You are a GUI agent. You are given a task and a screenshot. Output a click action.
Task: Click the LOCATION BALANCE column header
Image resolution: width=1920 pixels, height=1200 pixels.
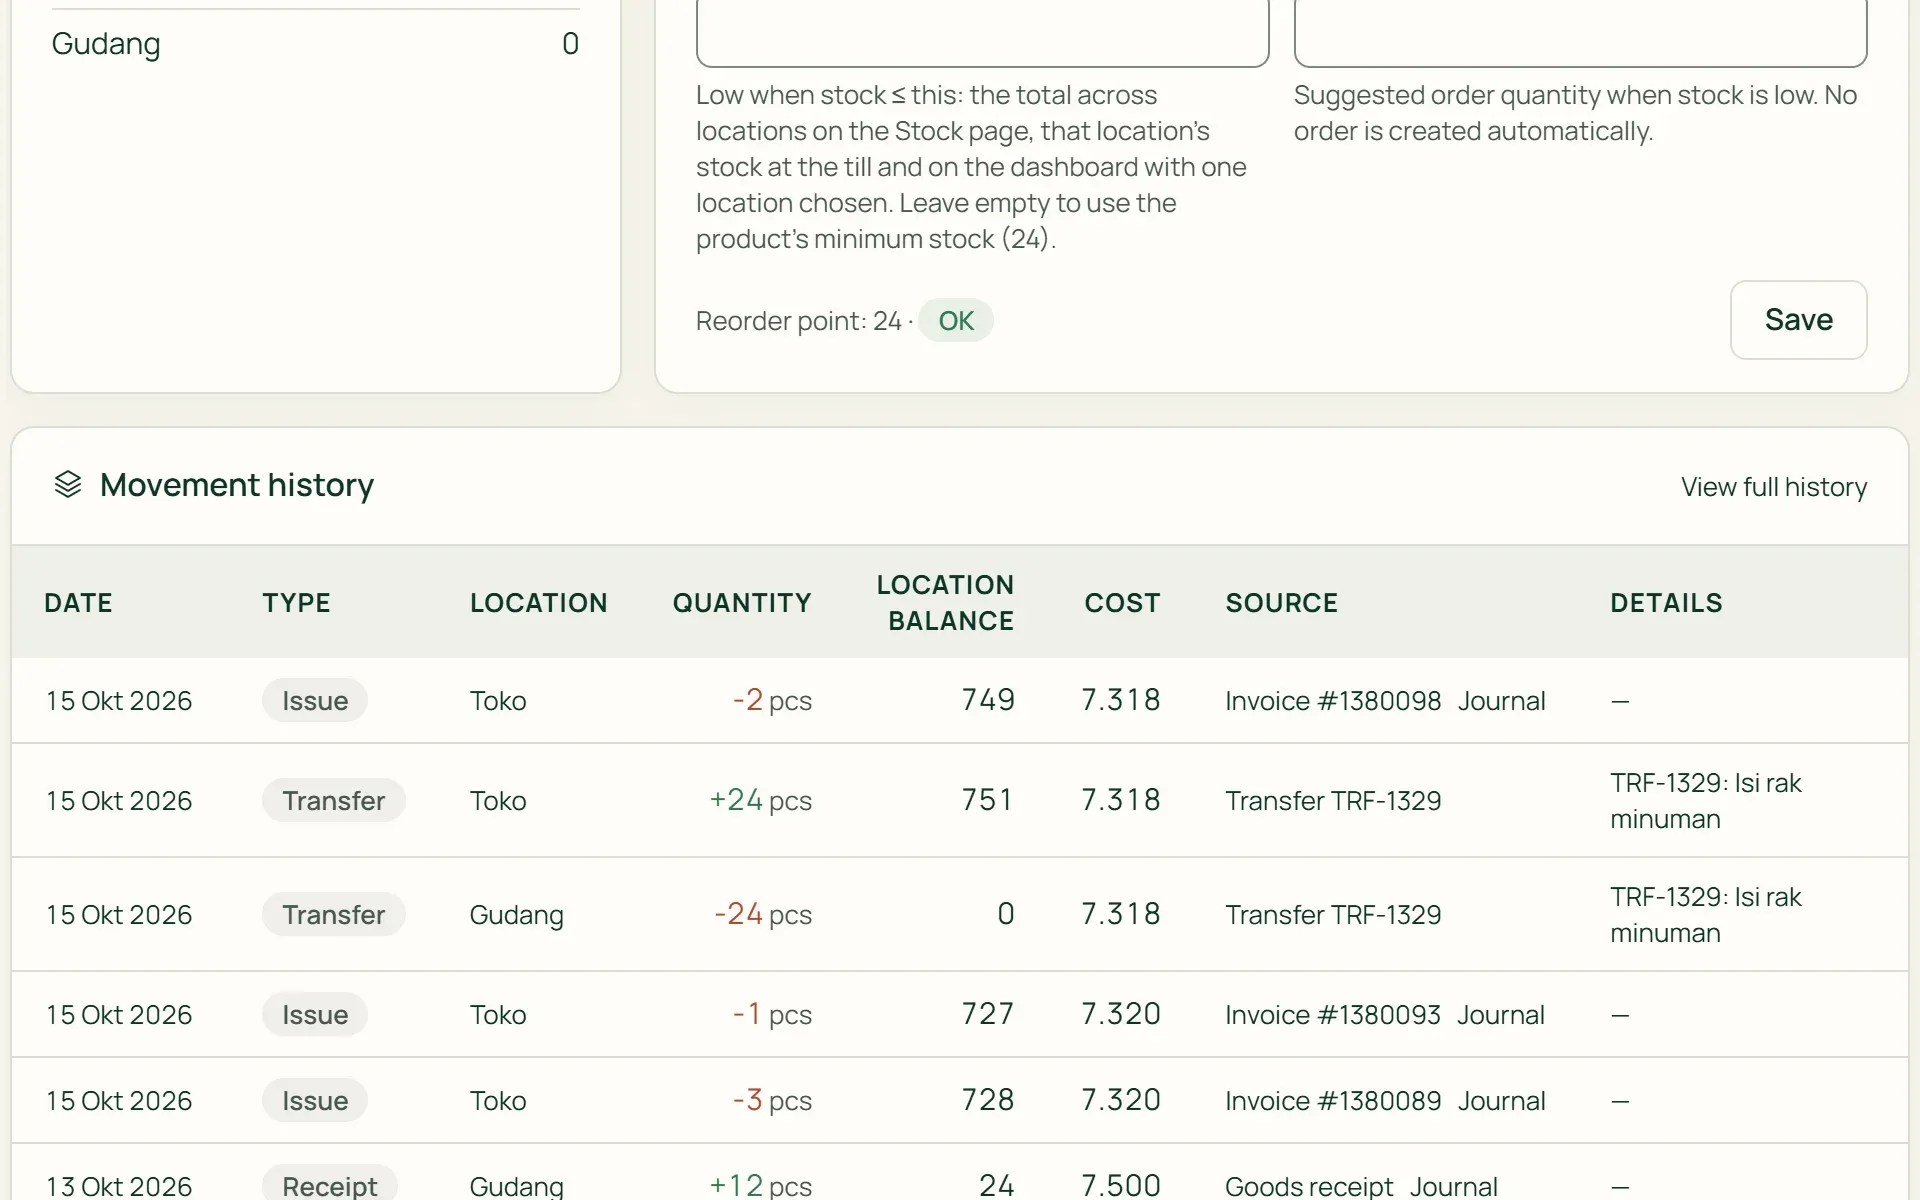(945, 603)
